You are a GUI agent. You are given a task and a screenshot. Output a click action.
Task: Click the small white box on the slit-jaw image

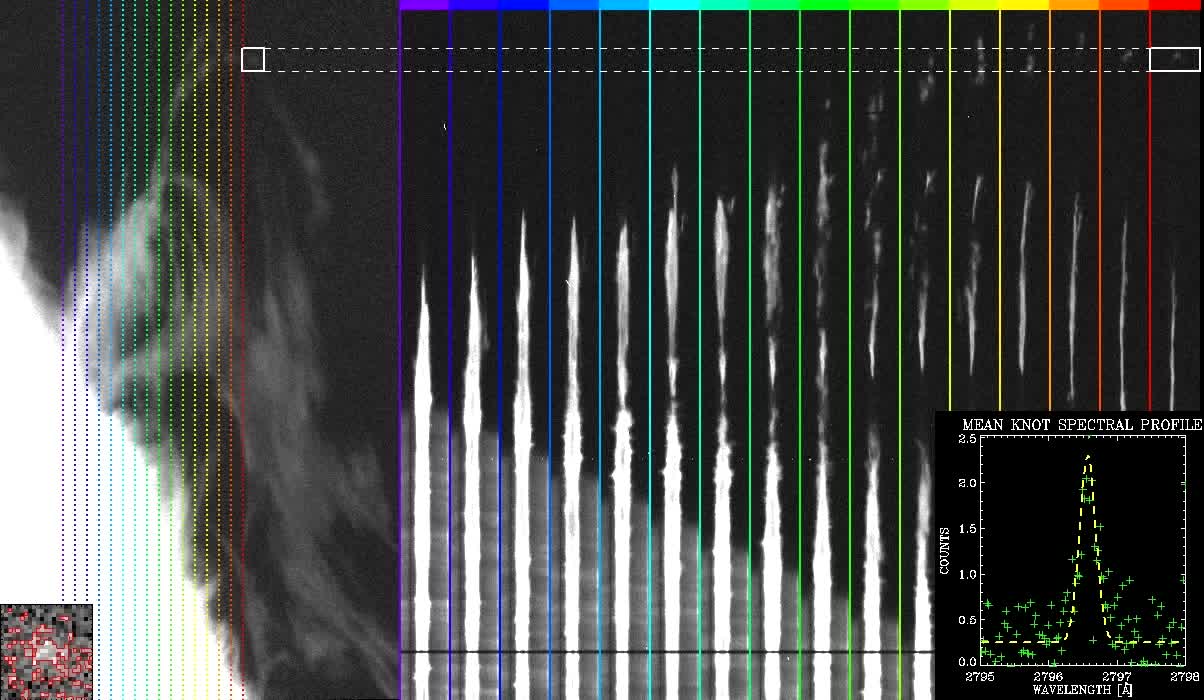click(253, 60)
